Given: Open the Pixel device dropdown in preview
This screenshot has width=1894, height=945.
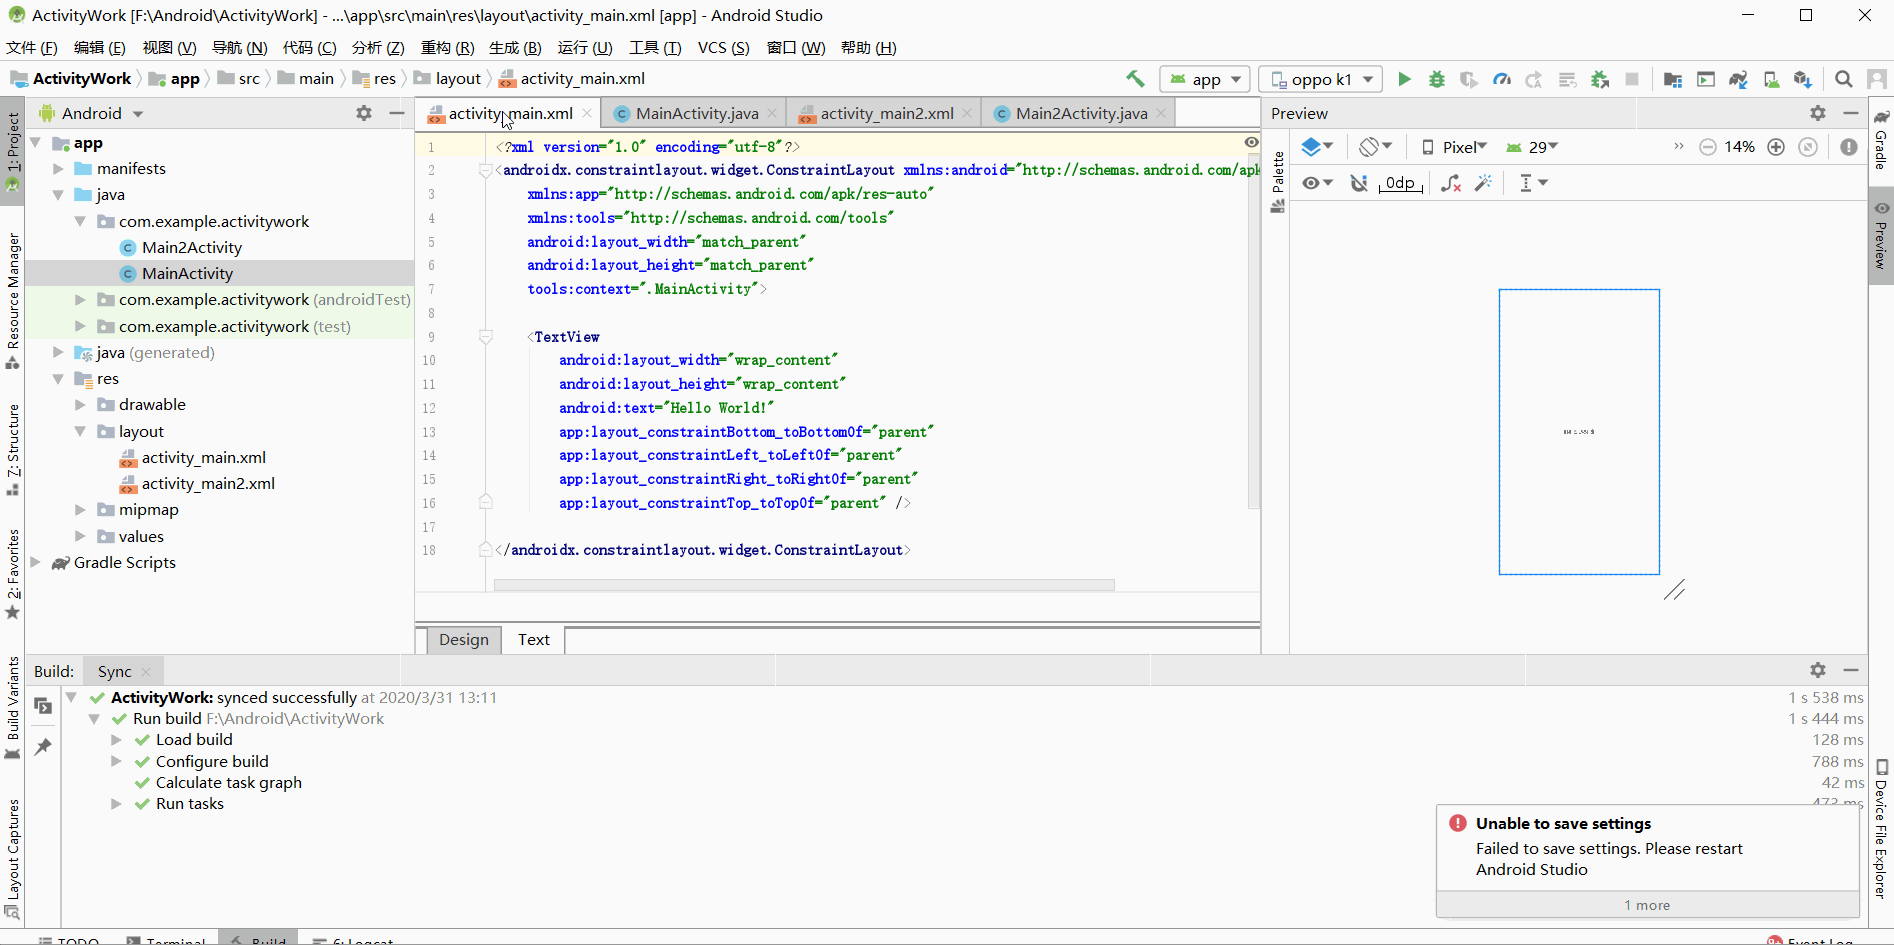Looking at the screenshot, I should (1459, 146).
